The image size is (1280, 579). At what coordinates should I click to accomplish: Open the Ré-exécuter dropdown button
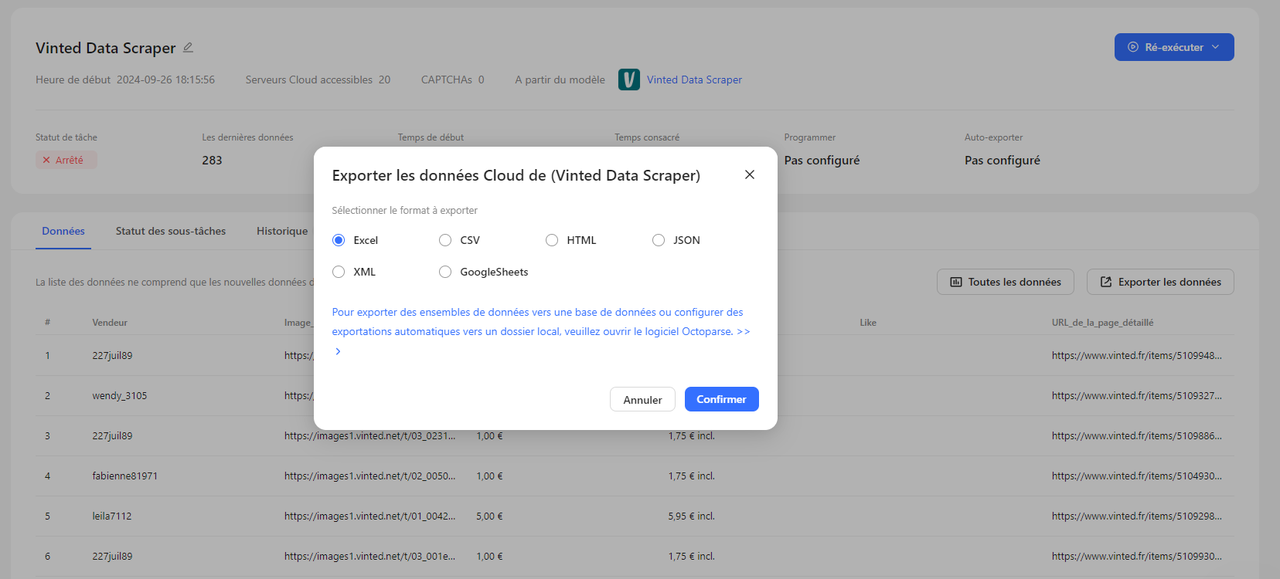[1174, 47]
